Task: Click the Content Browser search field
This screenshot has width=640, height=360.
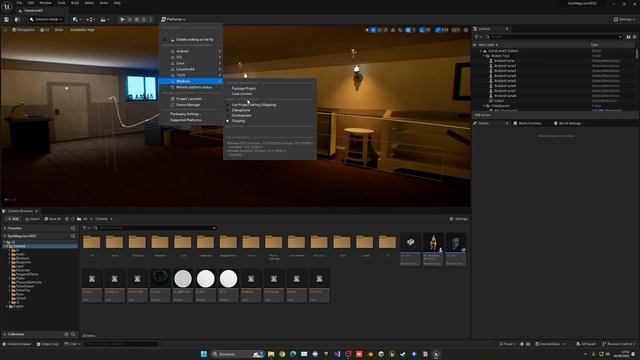Action: pyautogui.click(x=155, y=228)
